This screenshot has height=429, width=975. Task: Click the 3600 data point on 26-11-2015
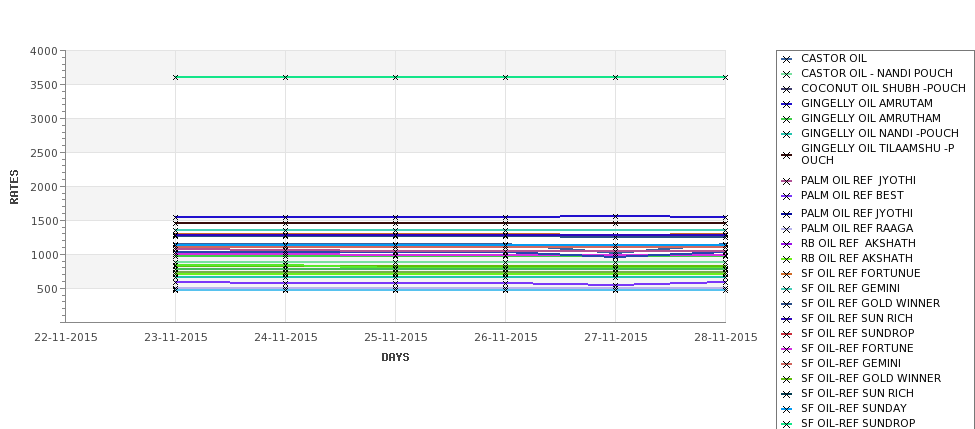pos(506,77)
